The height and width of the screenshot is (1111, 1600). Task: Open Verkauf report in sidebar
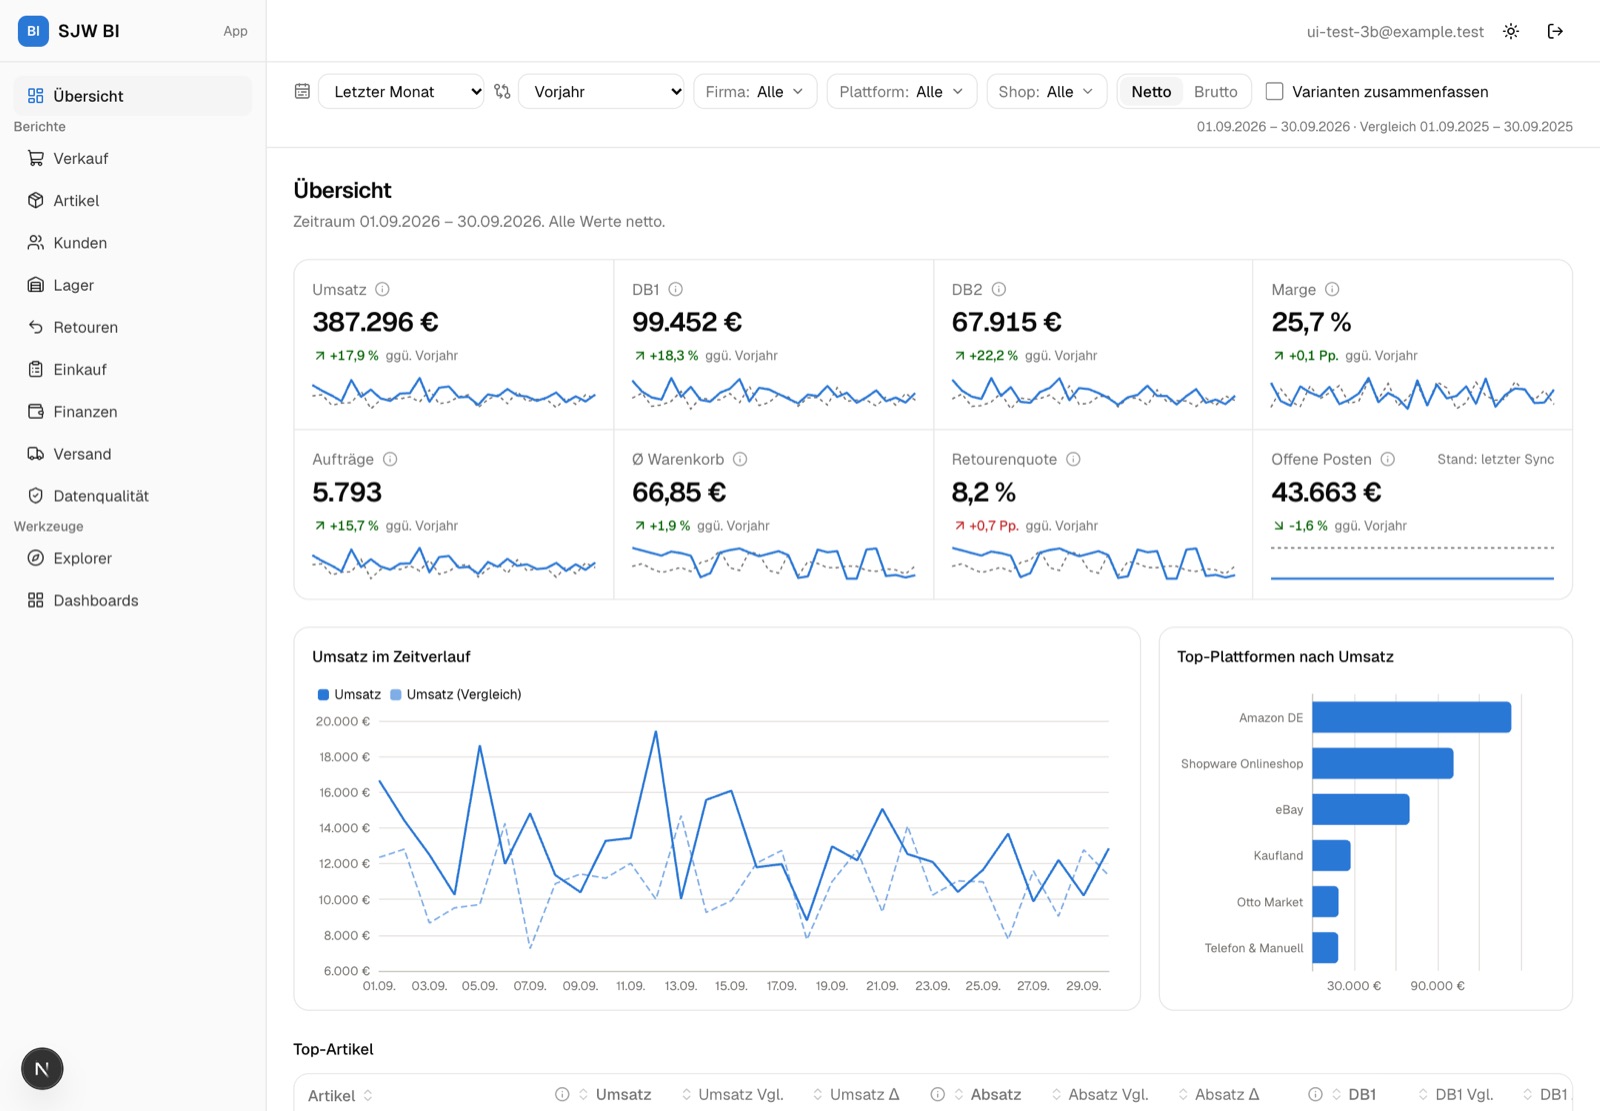pos(133,158)
